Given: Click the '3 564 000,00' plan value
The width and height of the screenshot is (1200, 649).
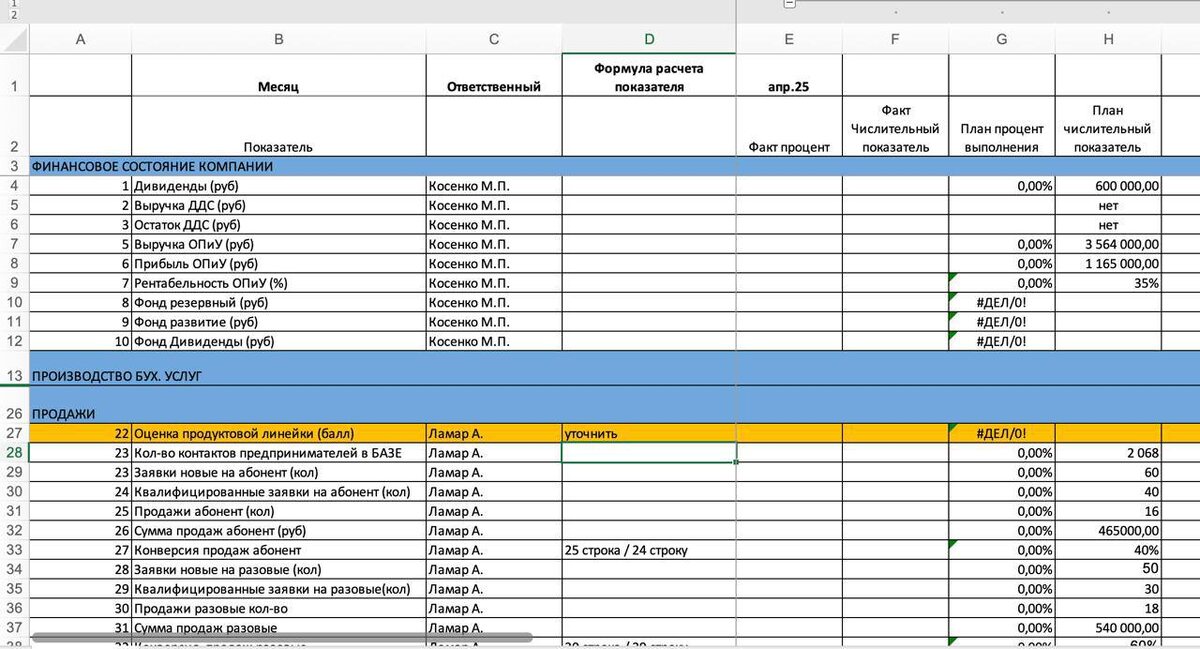Looking at the screenshot, I should tap(1108, 244).
